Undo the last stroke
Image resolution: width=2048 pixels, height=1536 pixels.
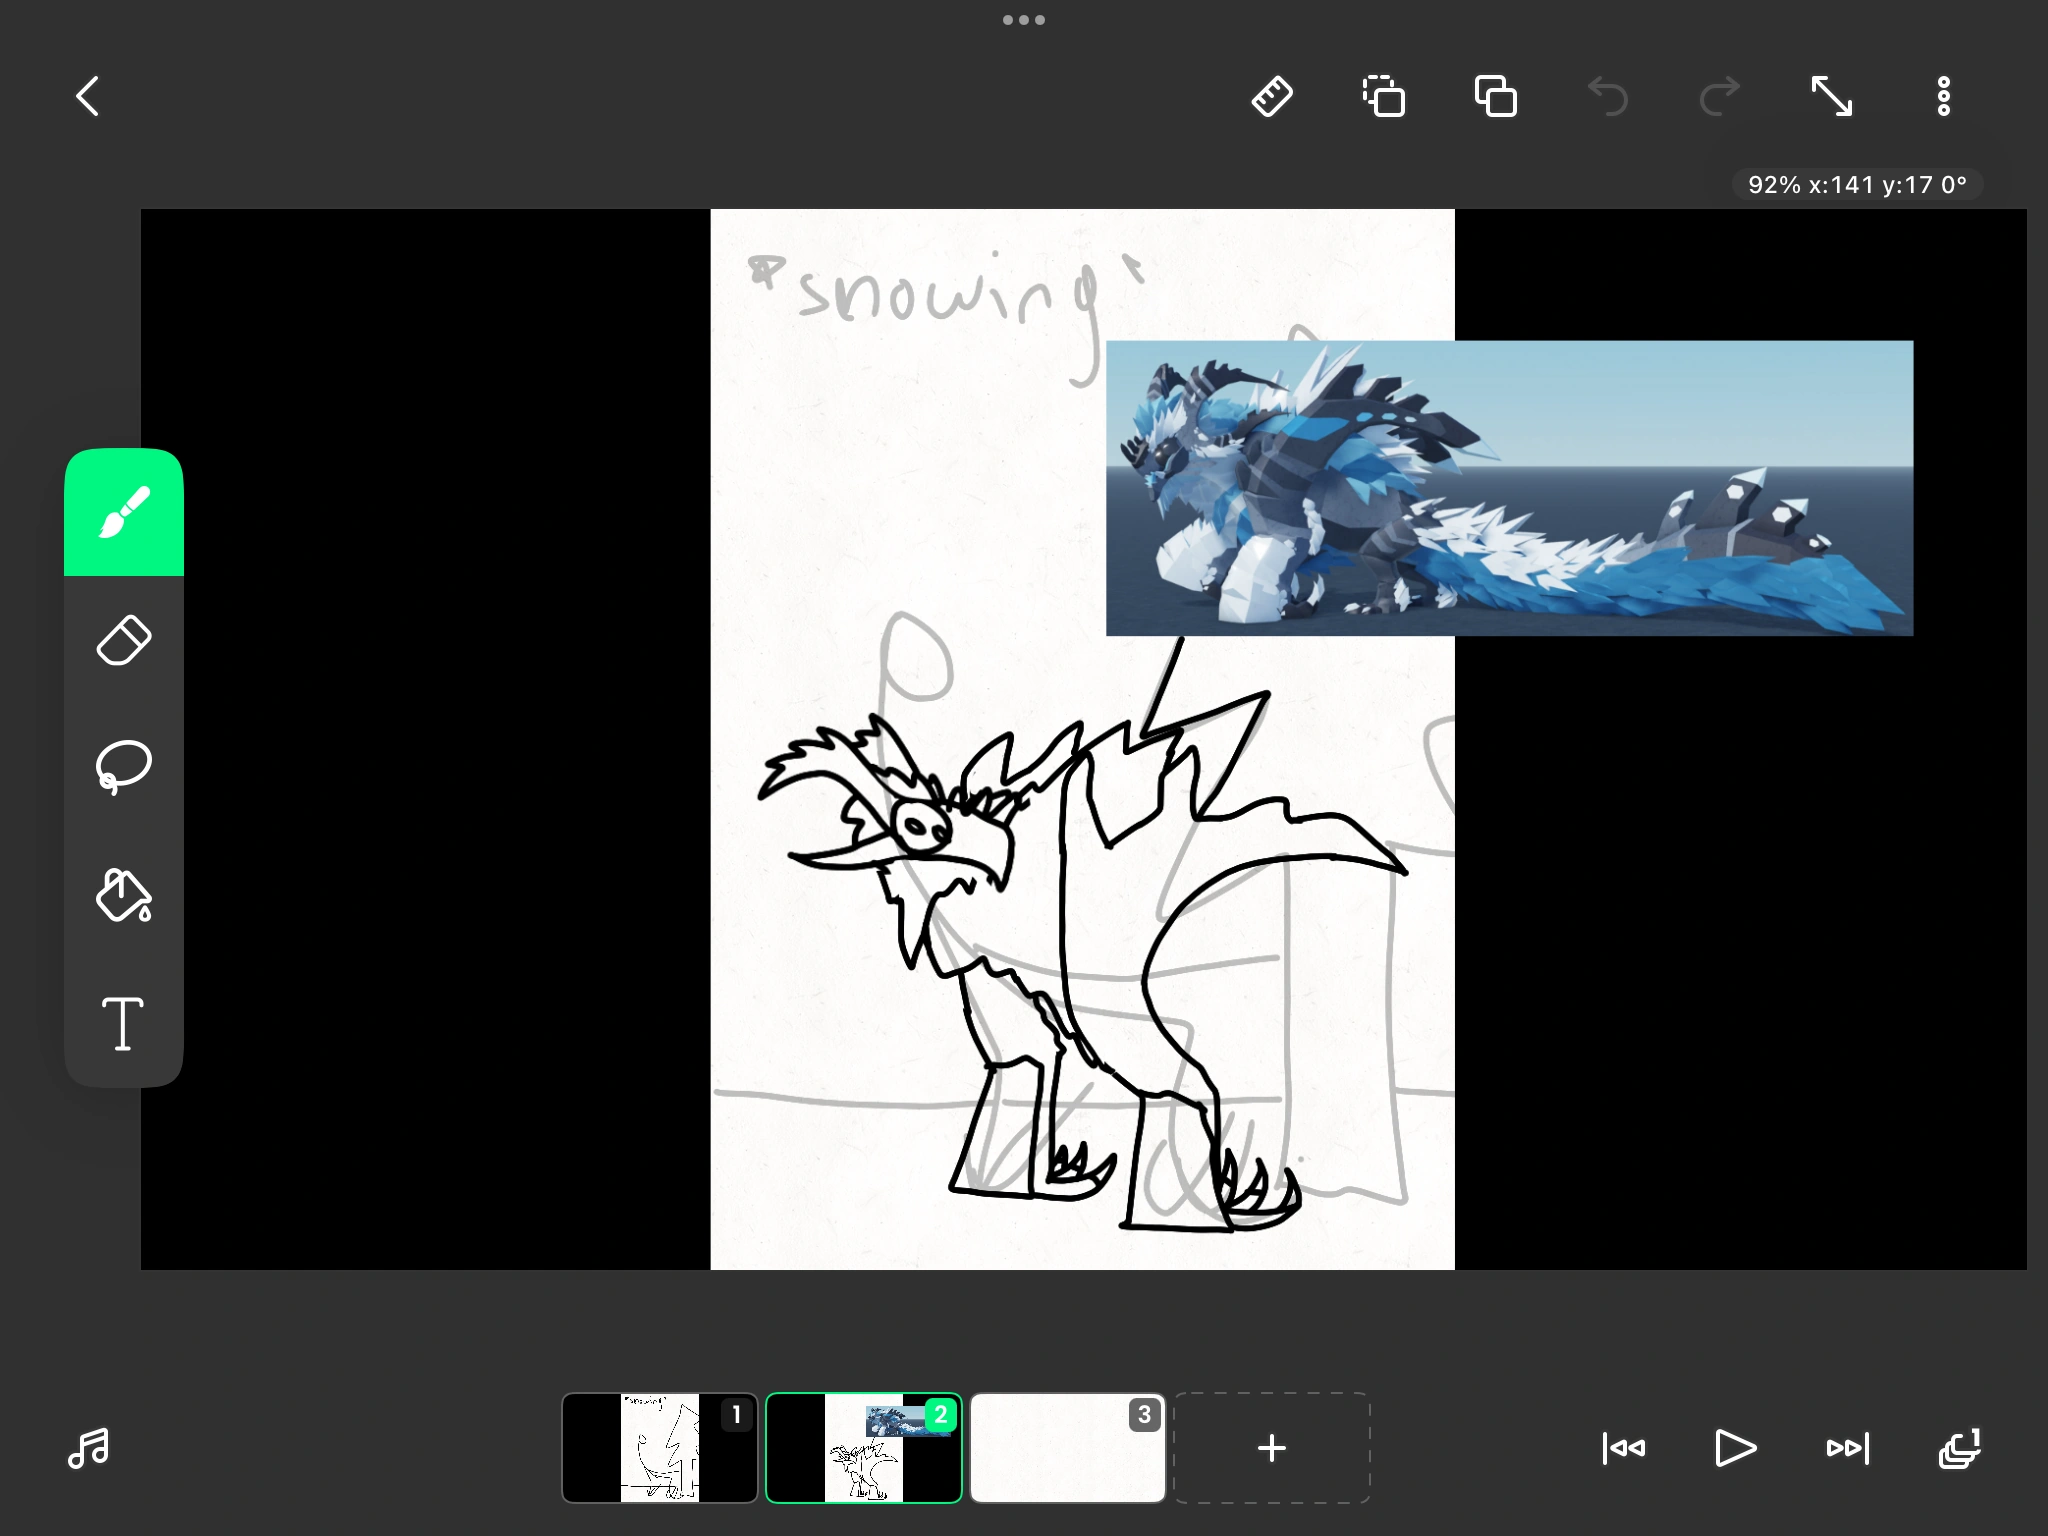[1608, 97]
